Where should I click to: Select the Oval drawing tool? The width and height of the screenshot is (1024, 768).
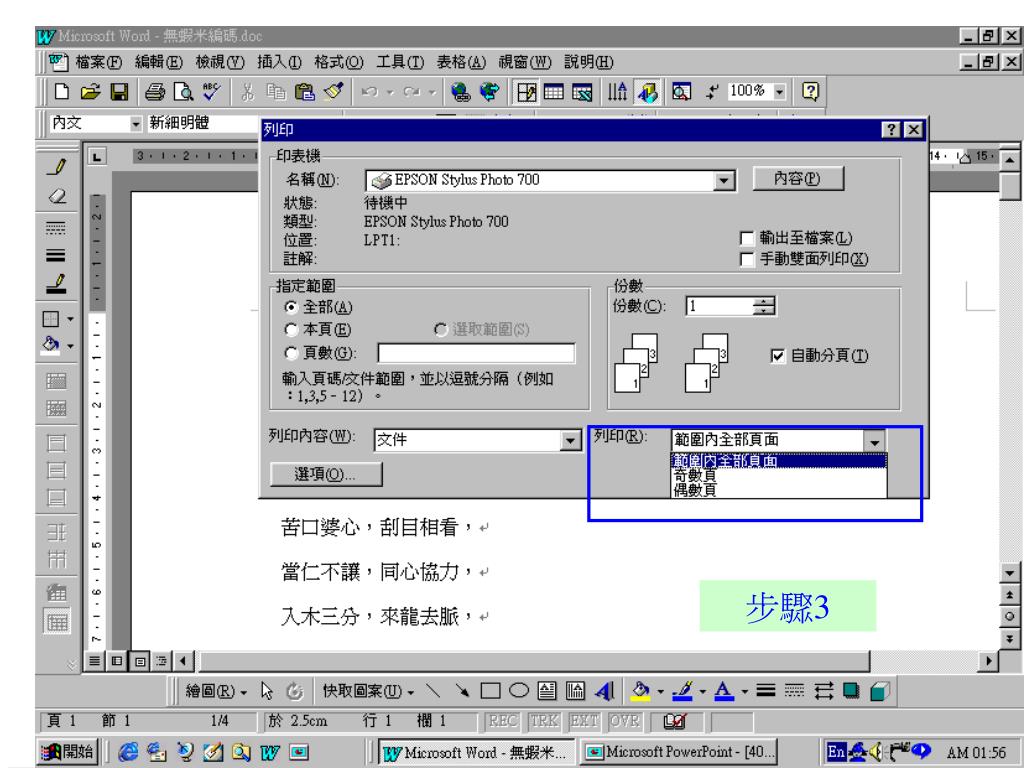[x=519, y=690]
